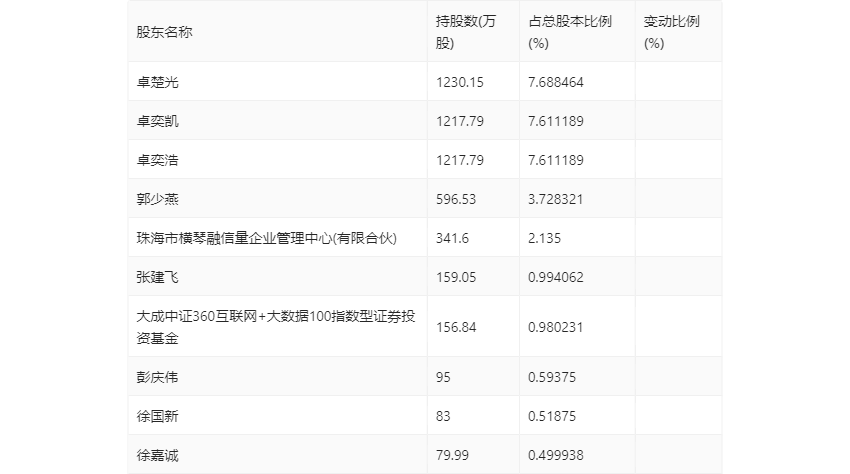Click 1217.79 in 卓奕浩 row
The width and height of the screenshot is (850, 474).
click(x=460, y=160)
